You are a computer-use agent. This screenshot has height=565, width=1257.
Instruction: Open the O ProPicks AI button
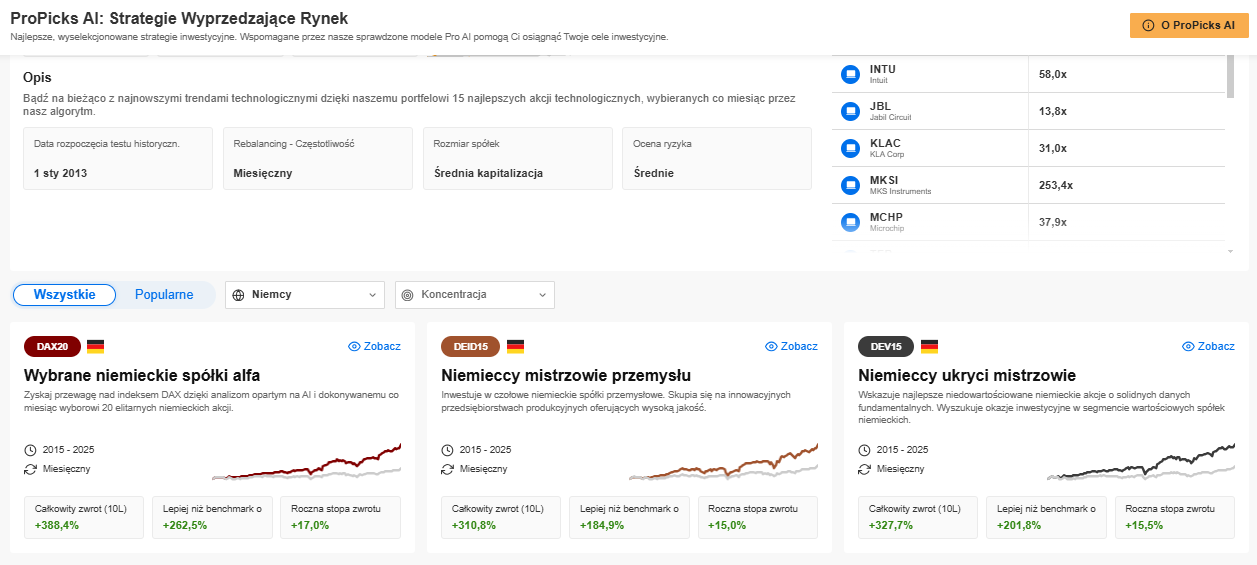click(1189, 26)
